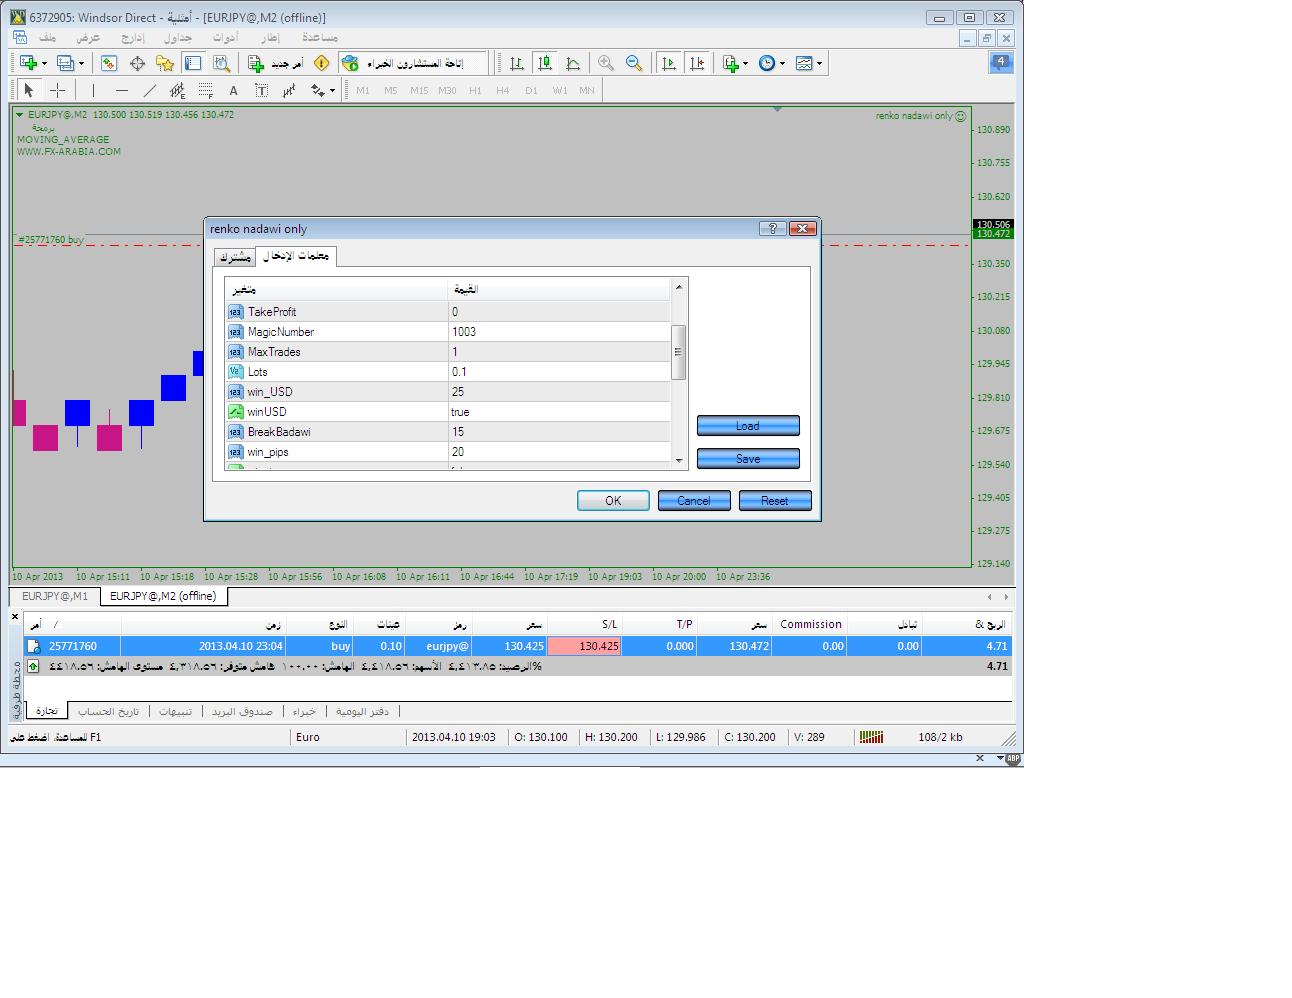This screenshot has width=1292, height=998.
Task: Switch chart to line chart style
Action: pos(573,63)
